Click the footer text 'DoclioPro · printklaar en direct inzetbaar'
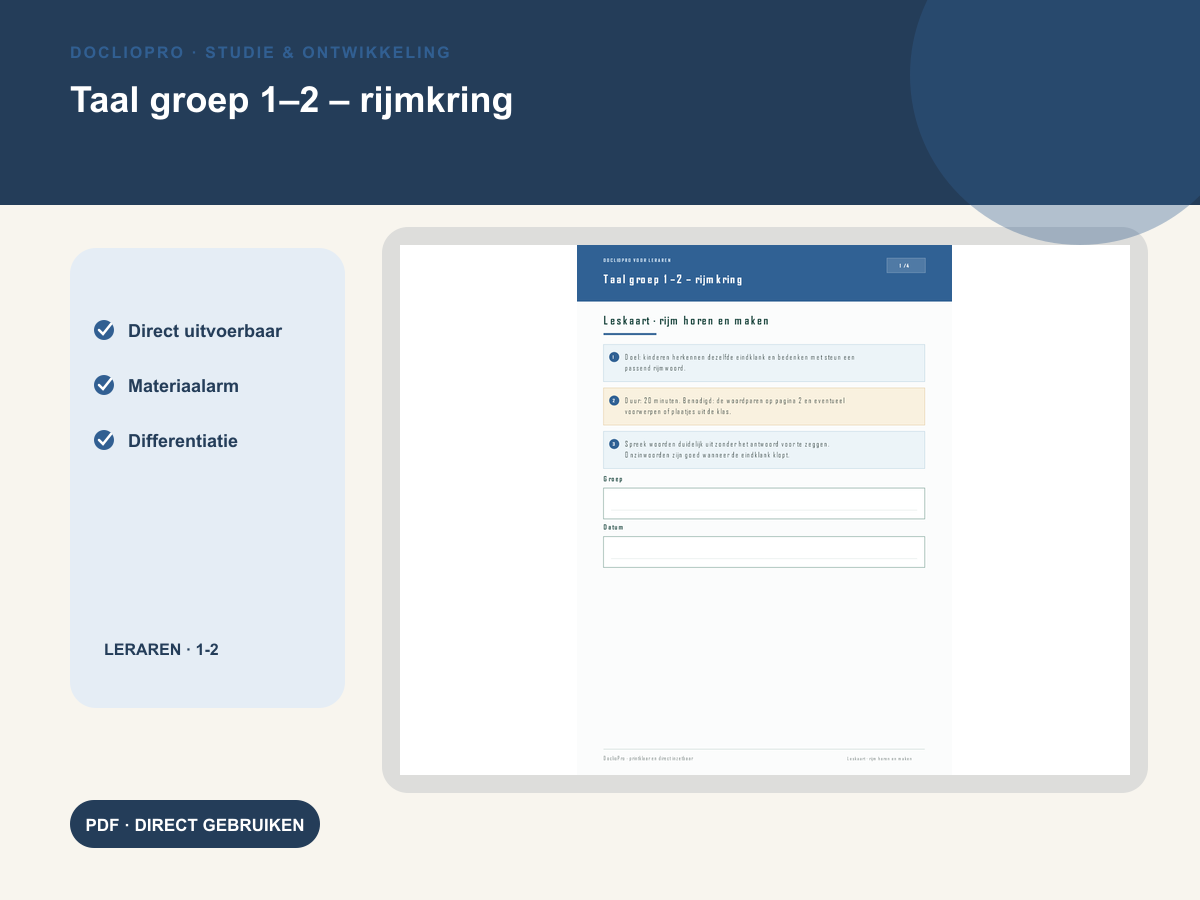The height and width of the screenshot is (900, 1200). [648, 759]
